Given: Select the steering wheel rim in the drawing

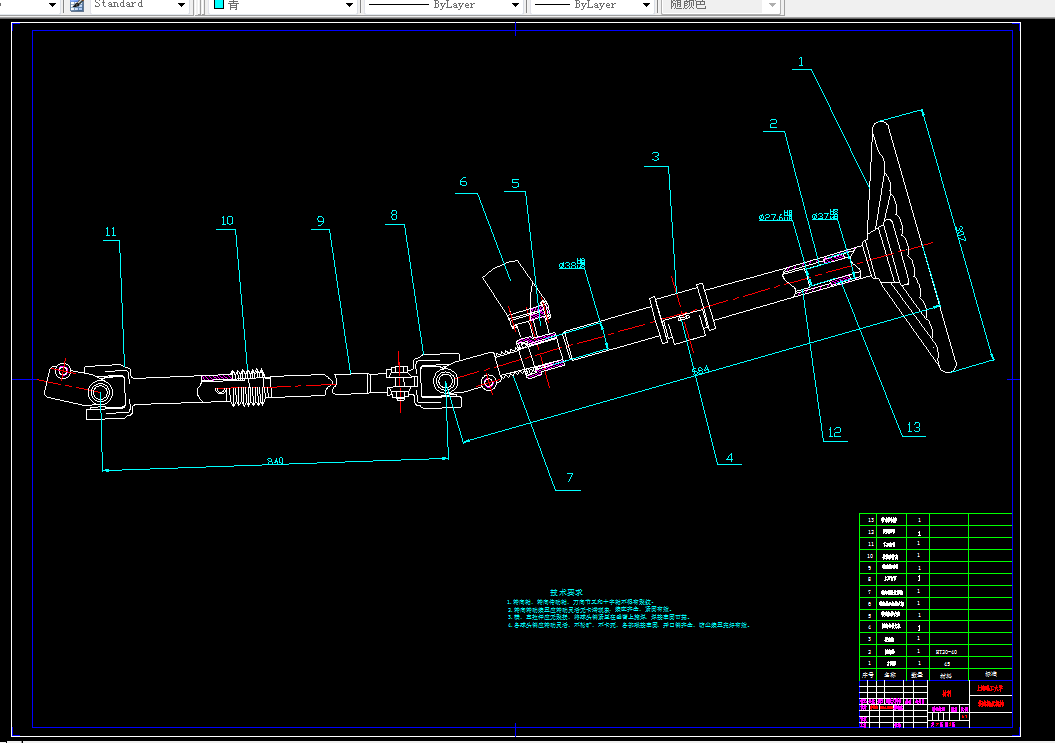Looking at the screenshot, I should point(912,247).
